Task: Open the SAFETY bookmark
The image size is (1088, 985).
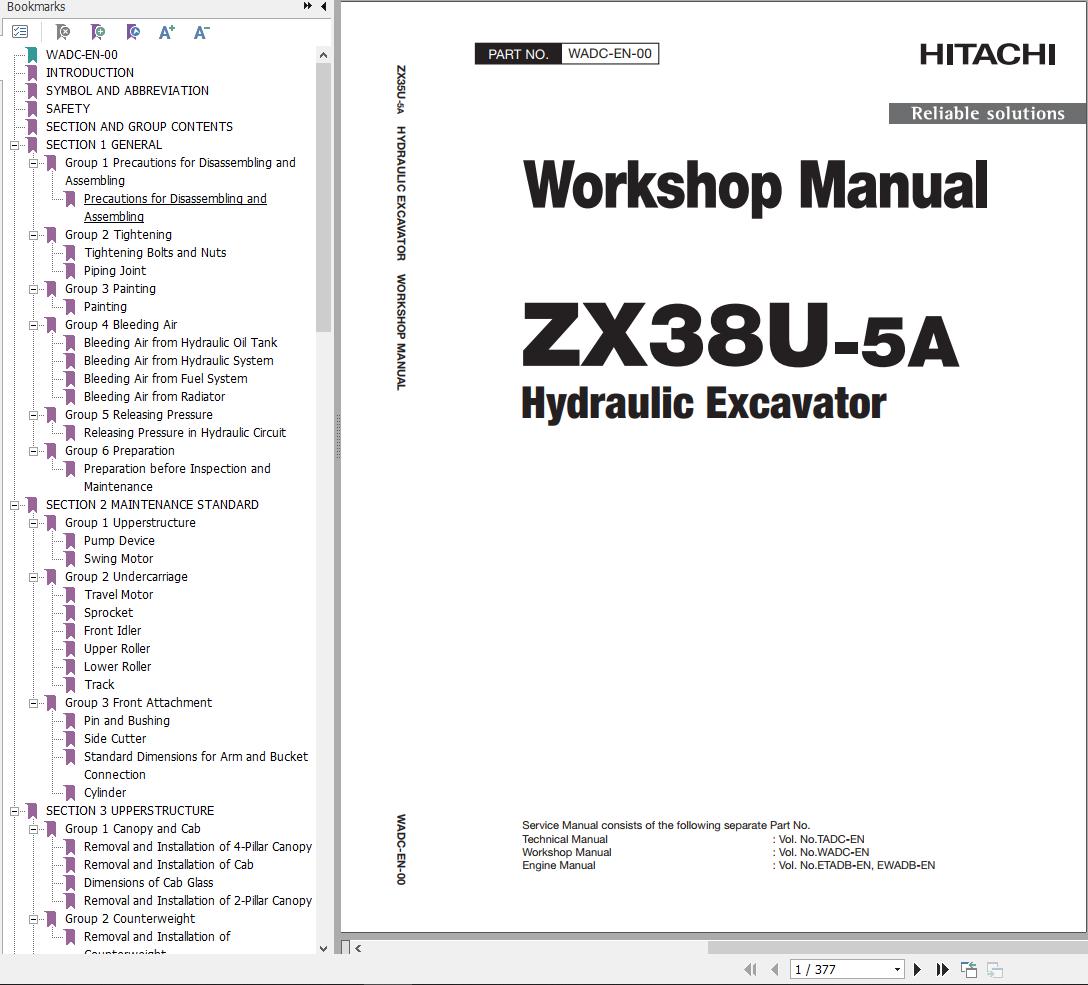Action: [67, 108]
